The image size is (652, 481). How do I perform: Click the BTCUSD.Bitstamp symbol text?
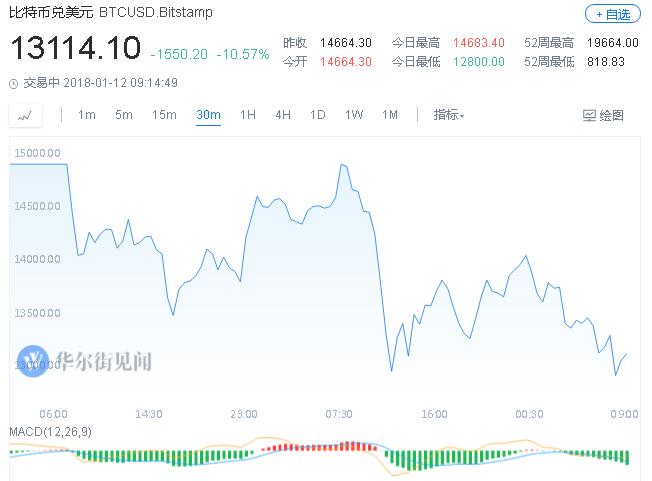tap(162, 15)
